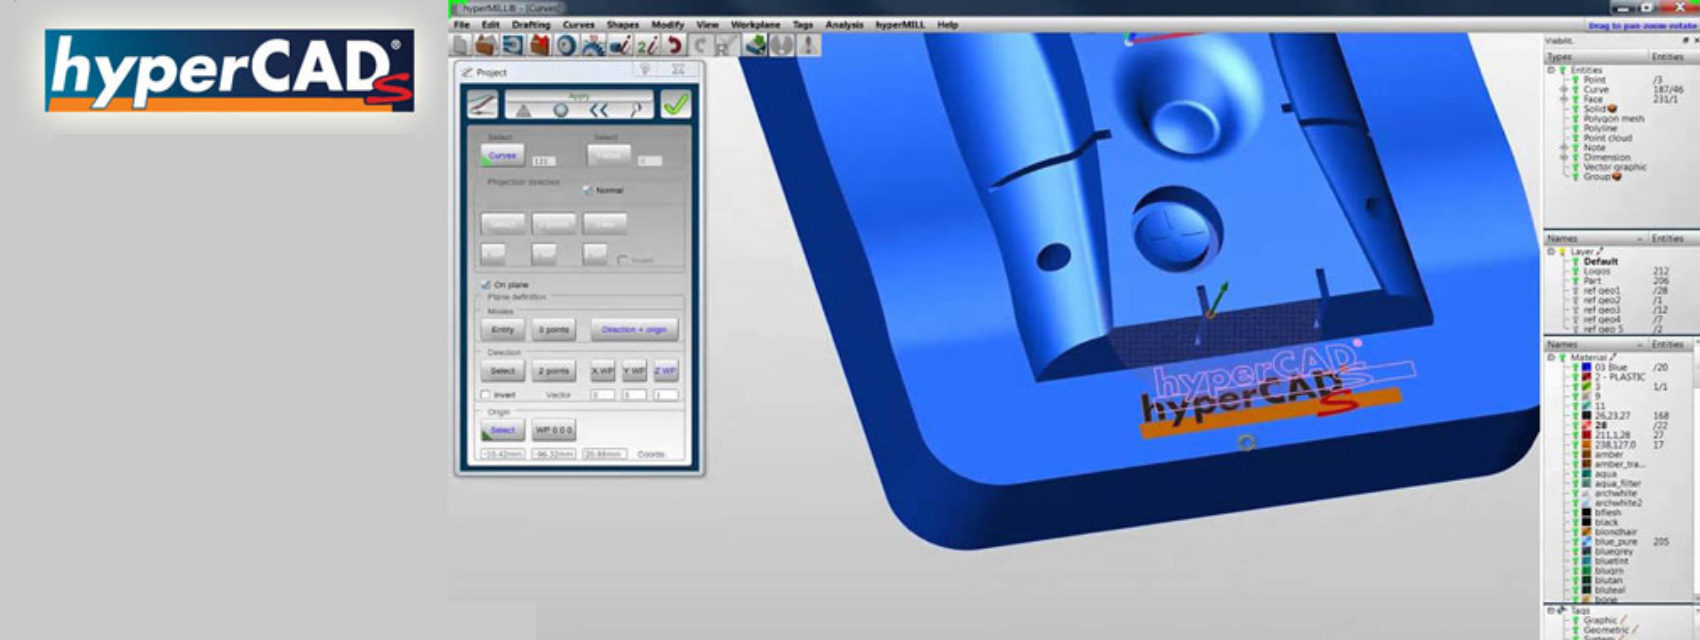Enable the 'Invert' checkbox

click(x=486, y=395)
